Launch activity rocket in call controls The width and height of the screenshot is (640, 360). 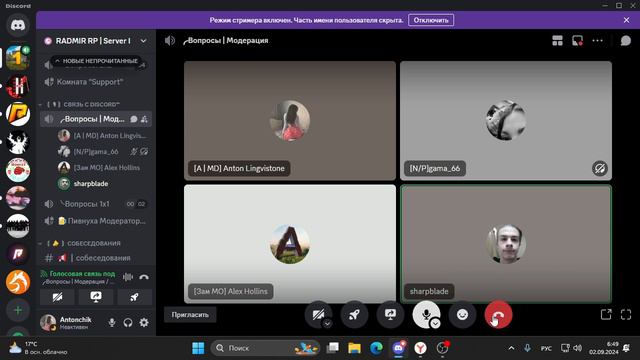coord(354,314)
